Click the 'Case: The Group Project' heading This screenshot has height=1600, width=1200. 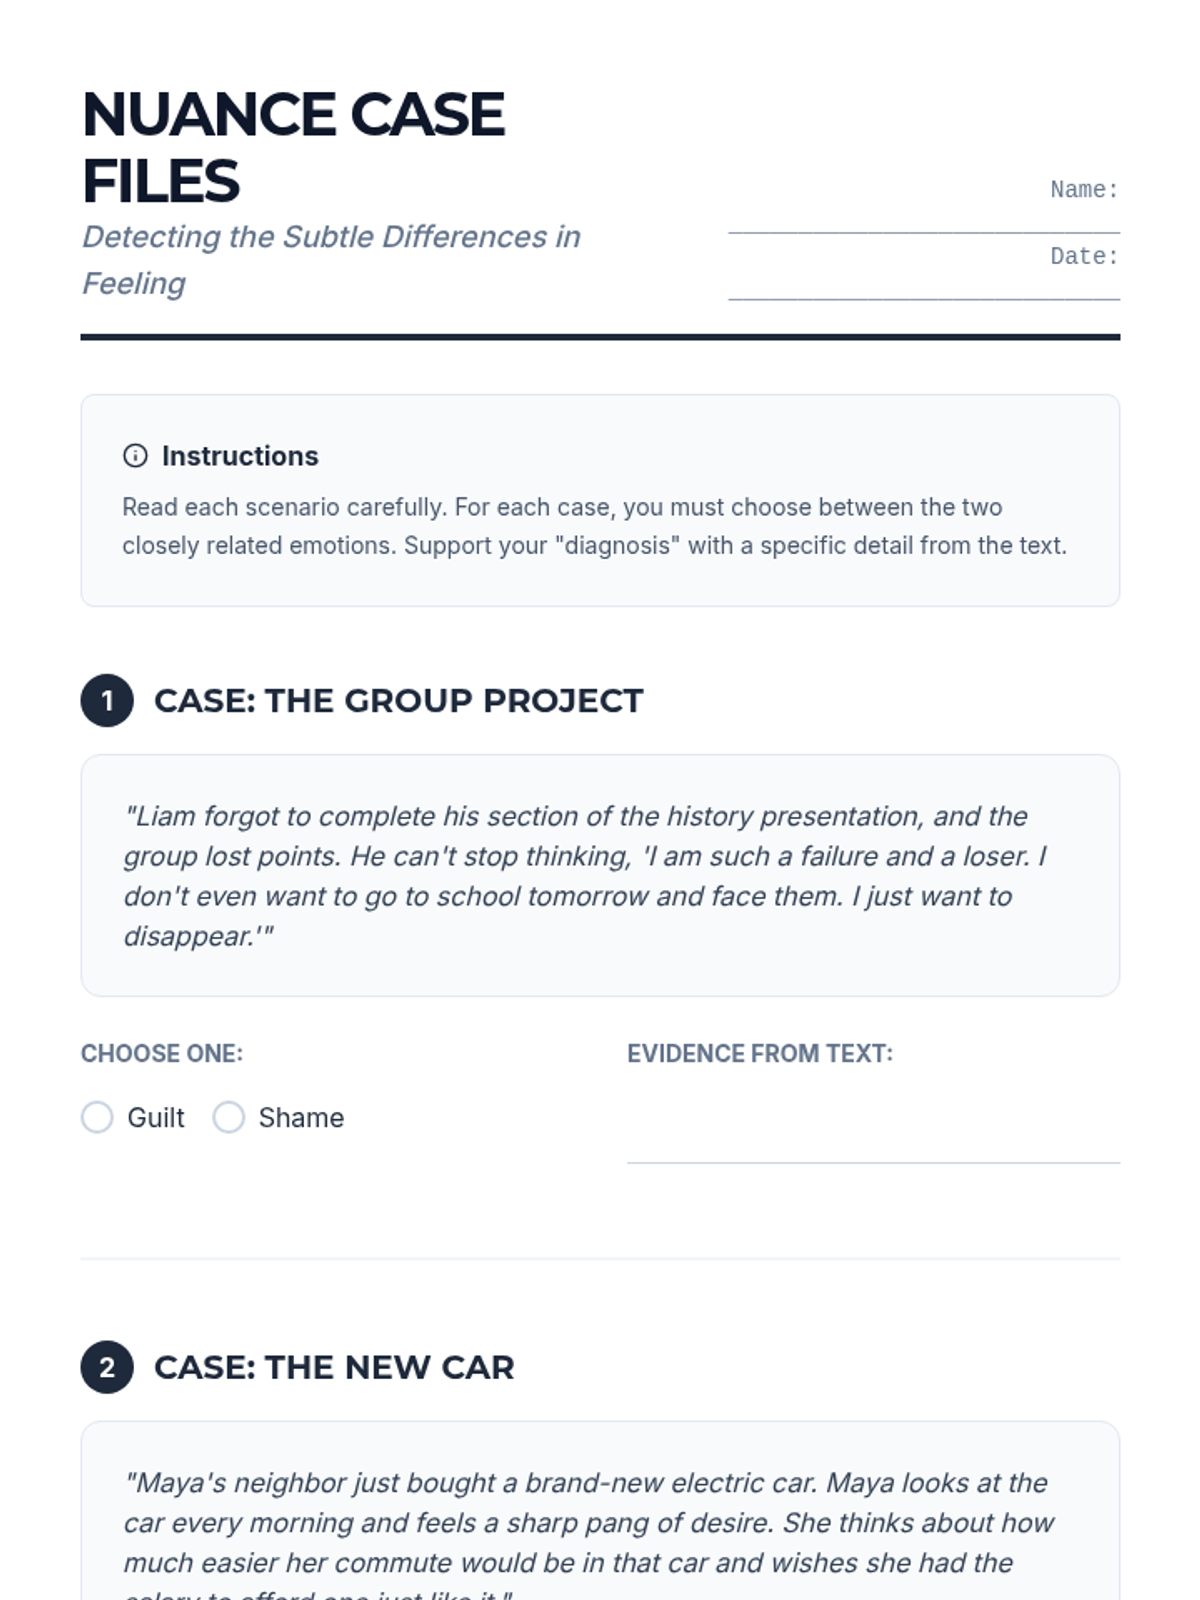click(x=398, y=701)
